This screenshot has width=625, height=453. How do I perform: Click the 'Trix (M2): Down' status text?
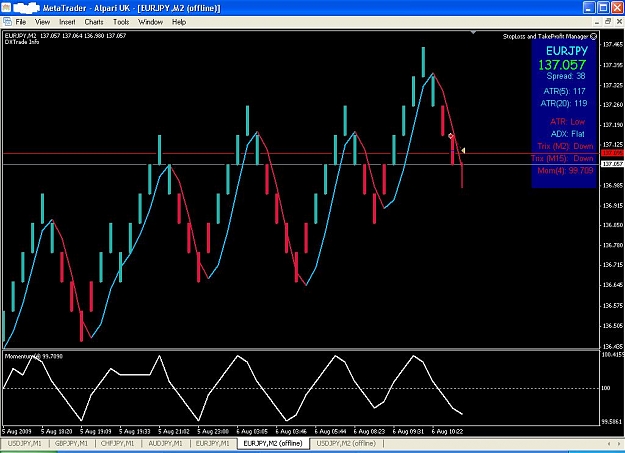565,146
